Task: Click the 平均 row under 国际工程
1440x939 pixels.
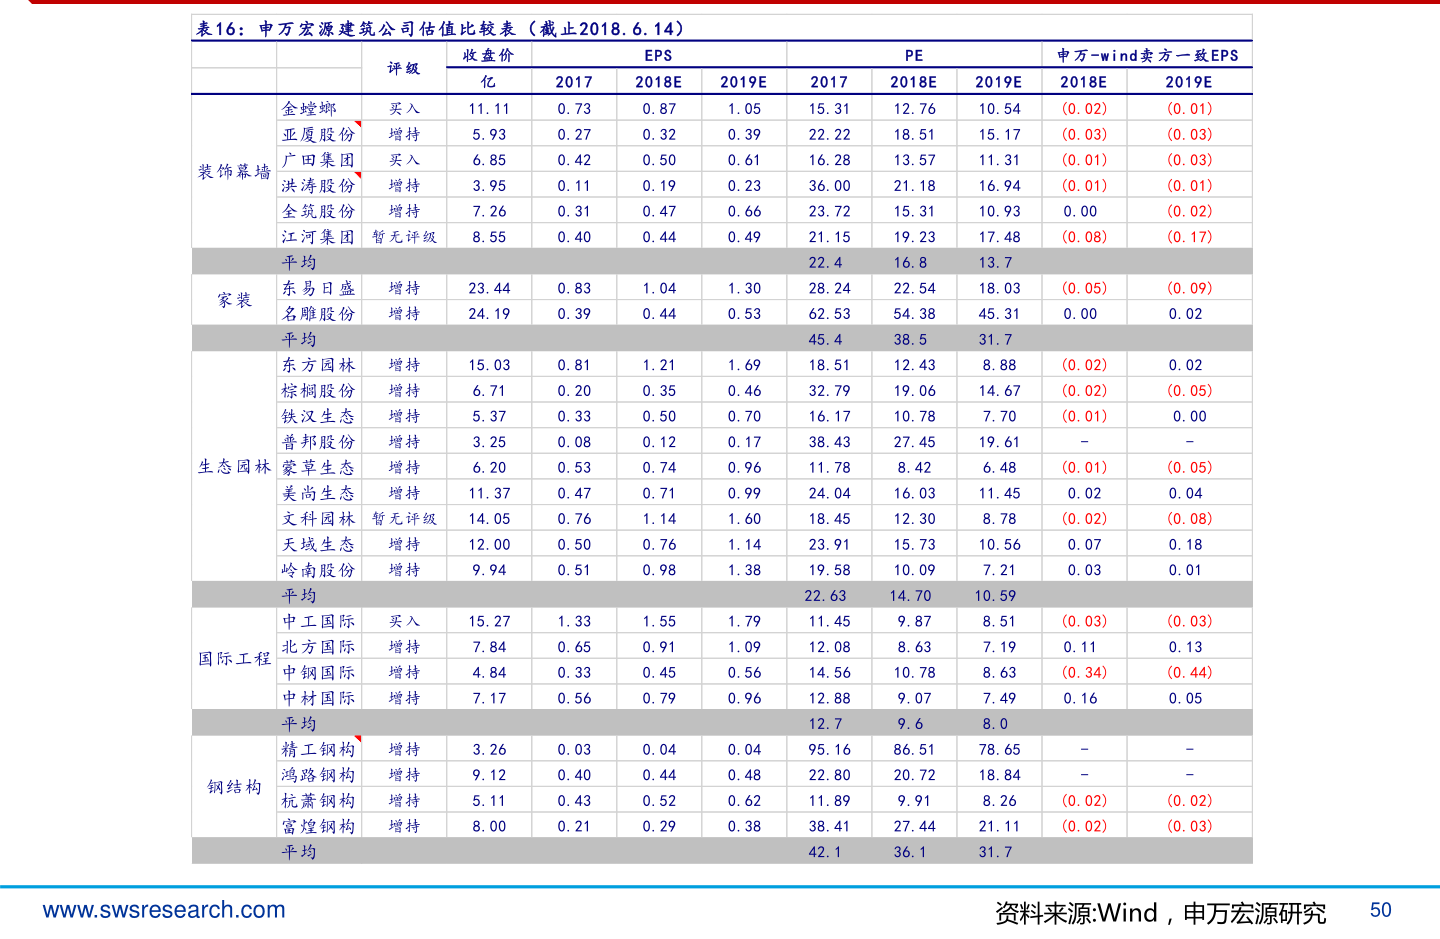Action: (301, 723)
